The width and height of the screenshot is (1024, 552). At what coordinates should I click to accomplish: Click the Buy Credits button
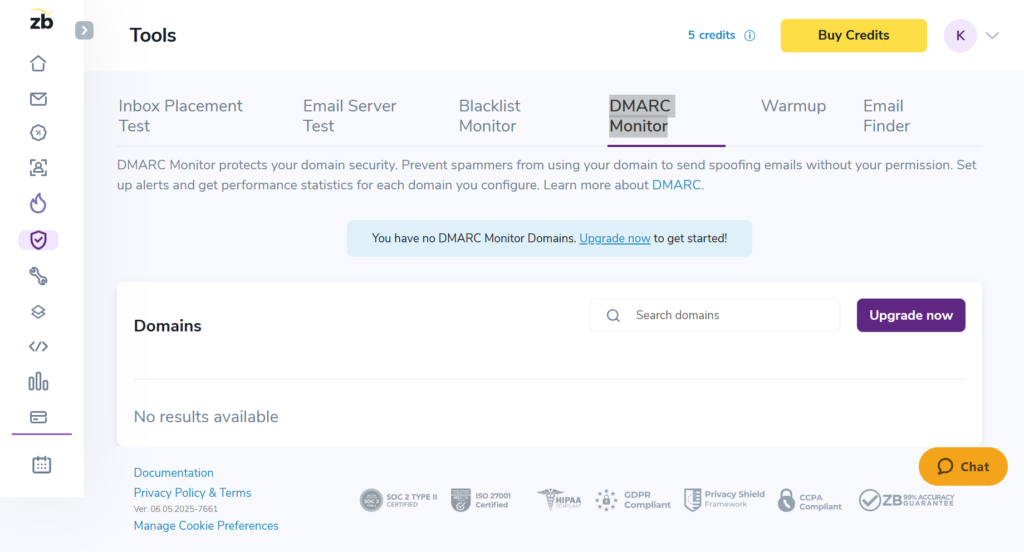pos(854,35)
